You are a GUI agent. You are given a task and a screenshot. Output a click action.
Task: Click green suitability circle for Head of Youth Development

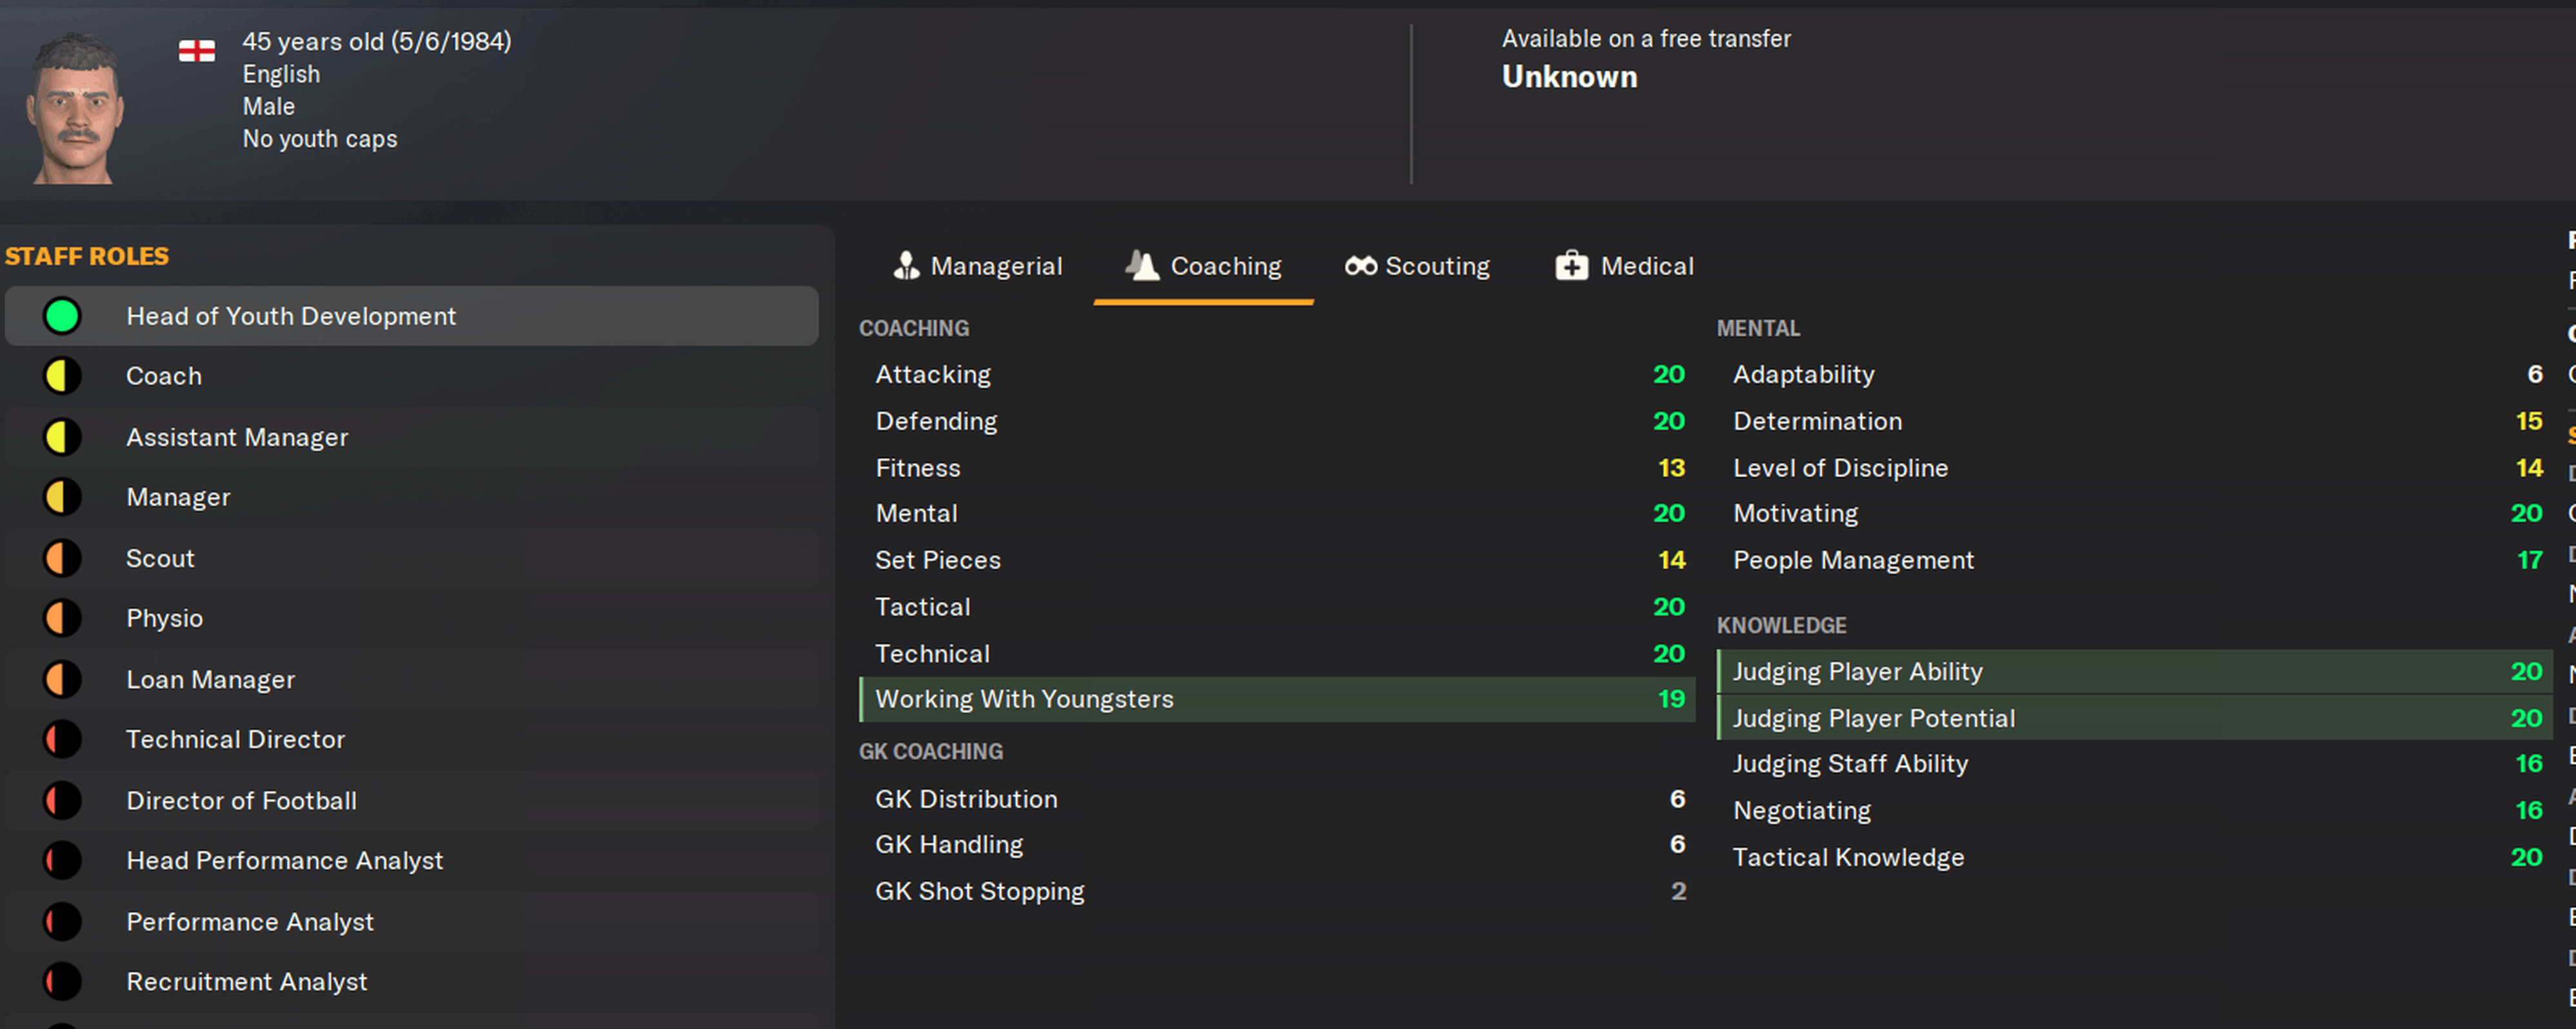click(x=62, y=316)
